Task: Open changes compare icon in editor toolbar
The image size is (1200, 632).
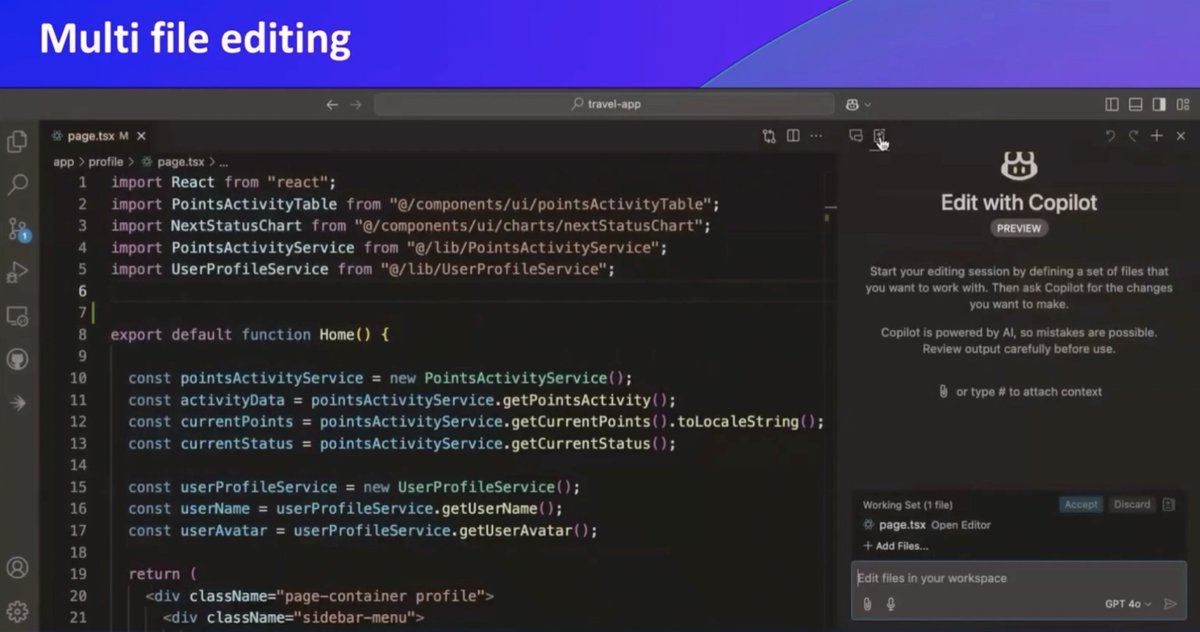Action: coord(769,136)
